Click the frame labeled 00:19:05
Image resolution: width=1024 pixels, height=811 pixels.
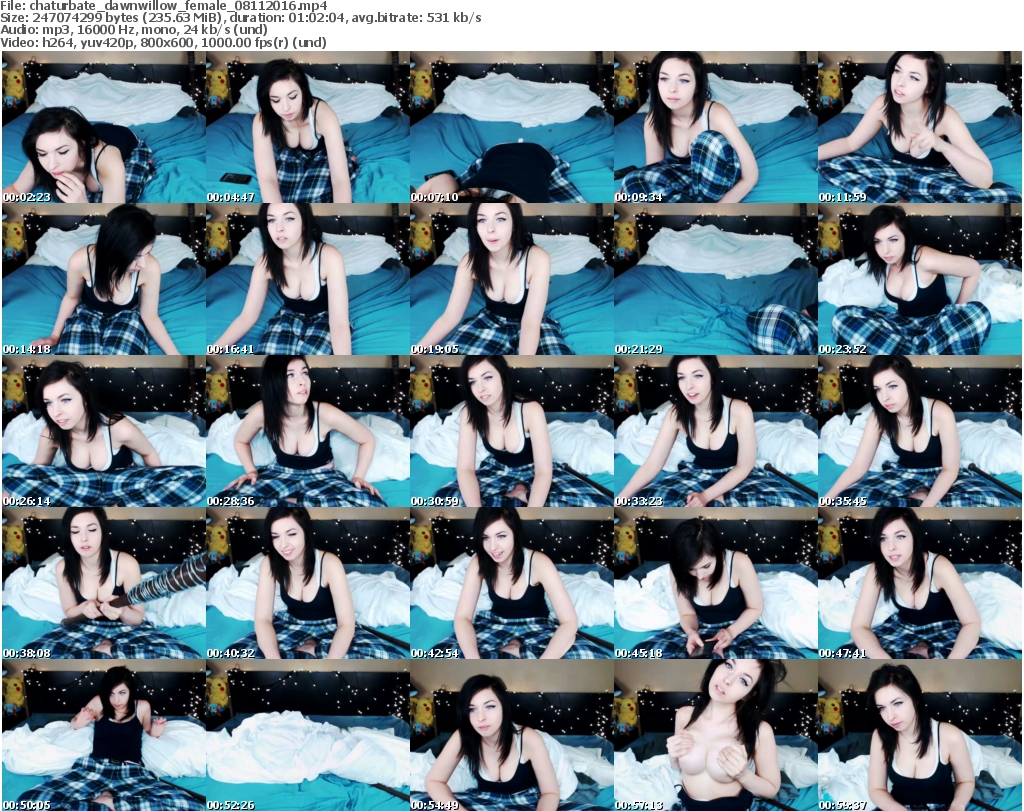[512, 279]
